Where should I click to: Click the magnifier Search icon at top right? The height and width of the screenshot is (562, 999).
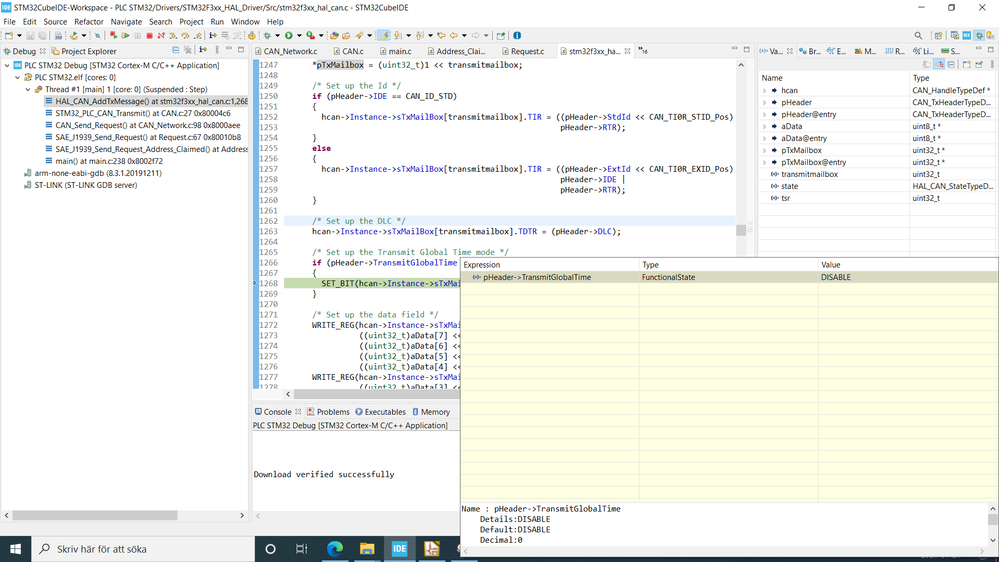918,36
